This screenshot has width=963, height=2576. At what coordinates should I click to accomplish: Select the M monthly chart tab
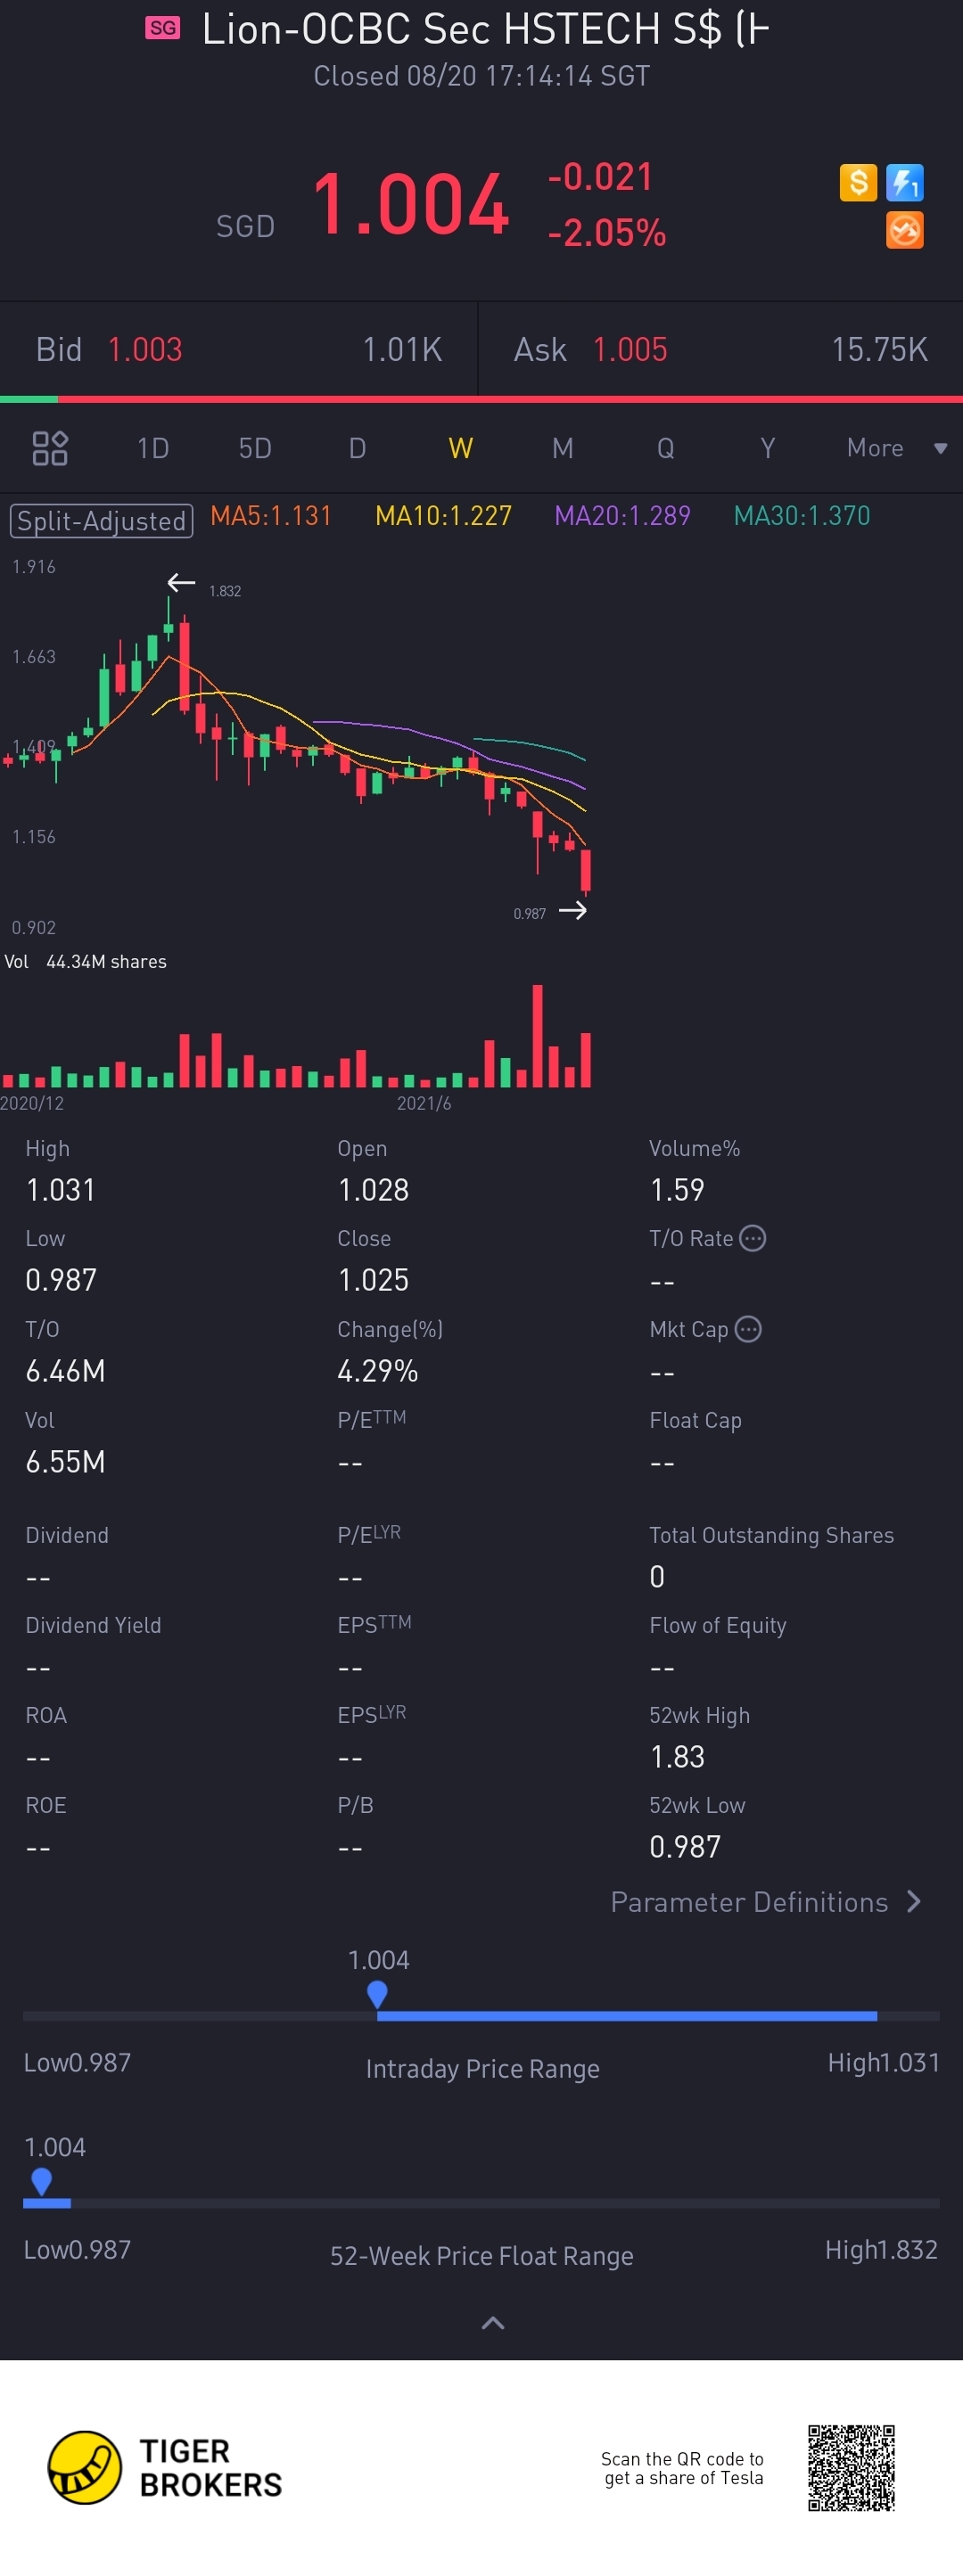[563, 448]
